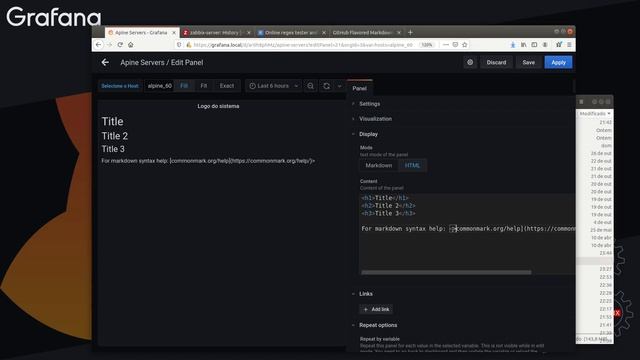This screenshot has width=640, height=360.
Task: Select the 25 de mai row in file manager
Action: coord(595,230)
